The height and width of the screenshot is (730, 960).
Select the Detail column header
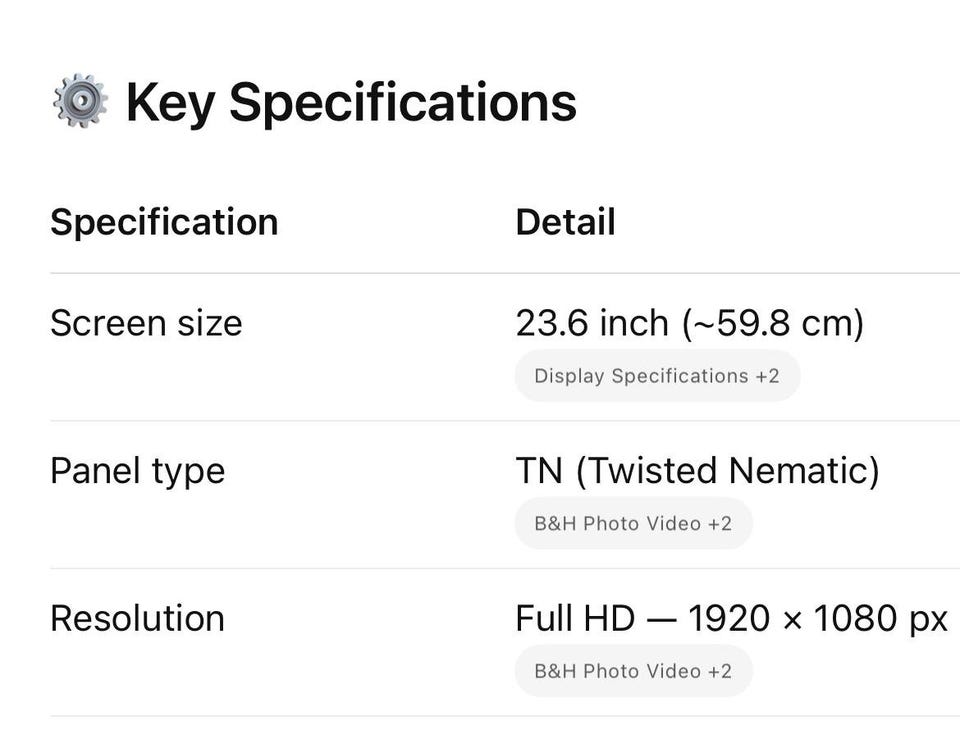tap(565, 222)
